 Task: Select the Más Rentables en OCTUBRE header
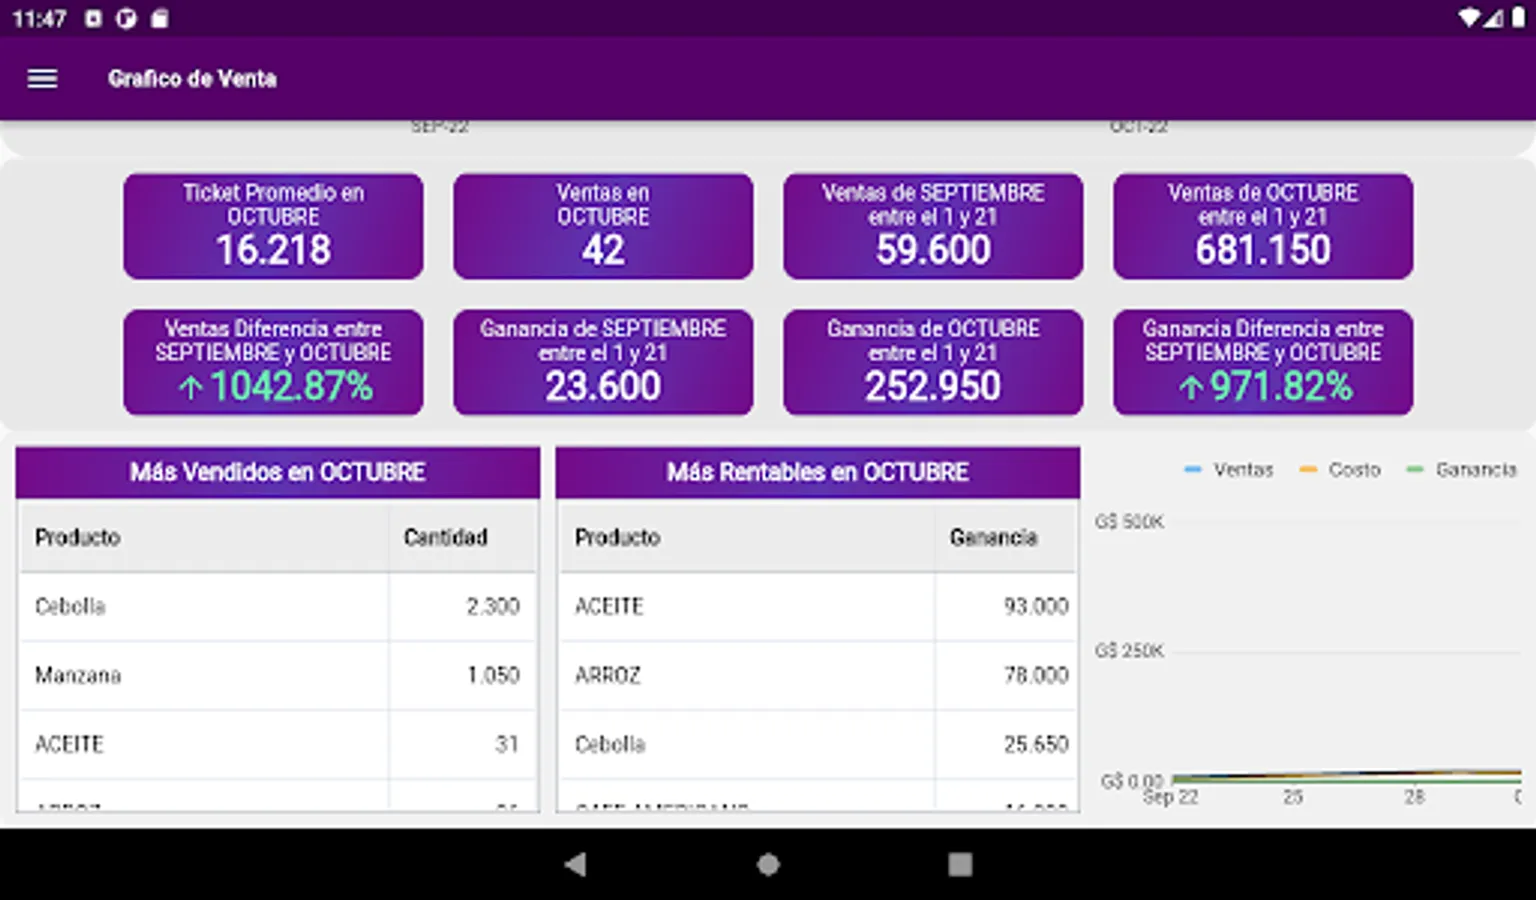(x=818, y=472)
